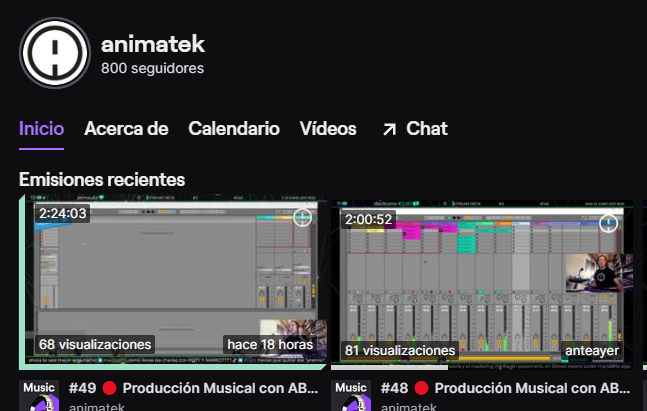Click the 68 visualizaciones label

95,344
